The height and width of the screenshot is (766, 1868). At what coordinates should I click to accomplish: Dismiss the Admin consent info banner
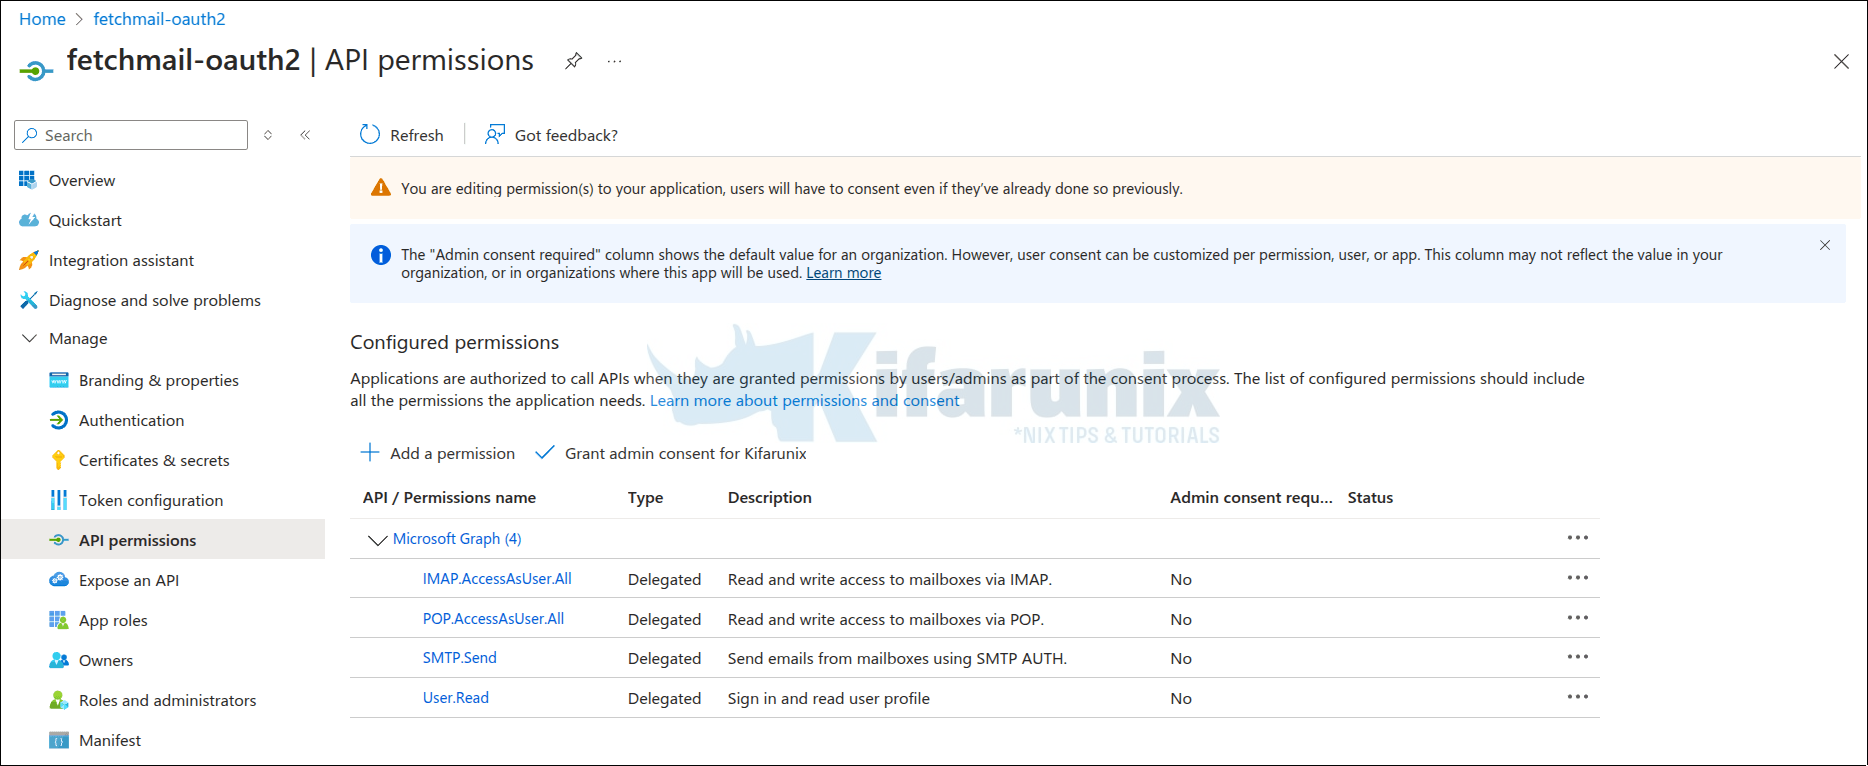pos(1825,245)
